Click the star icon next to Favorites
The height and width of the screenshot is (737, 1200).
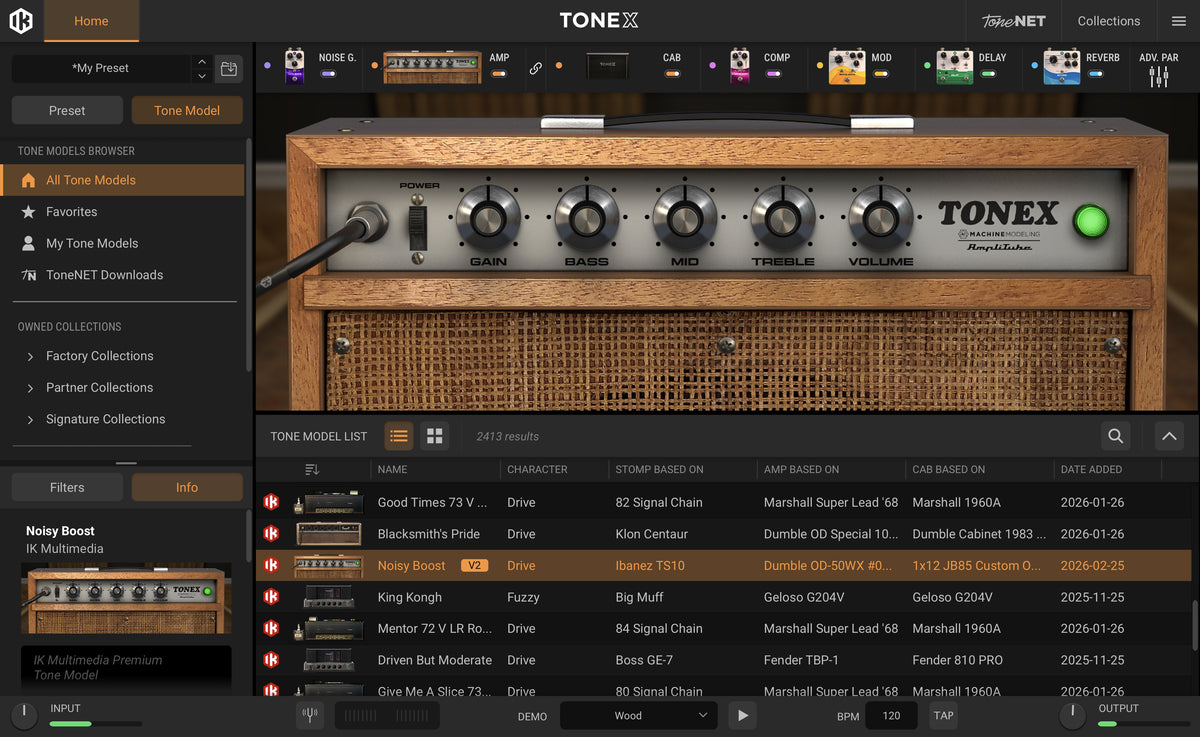(x=28, y=212)
